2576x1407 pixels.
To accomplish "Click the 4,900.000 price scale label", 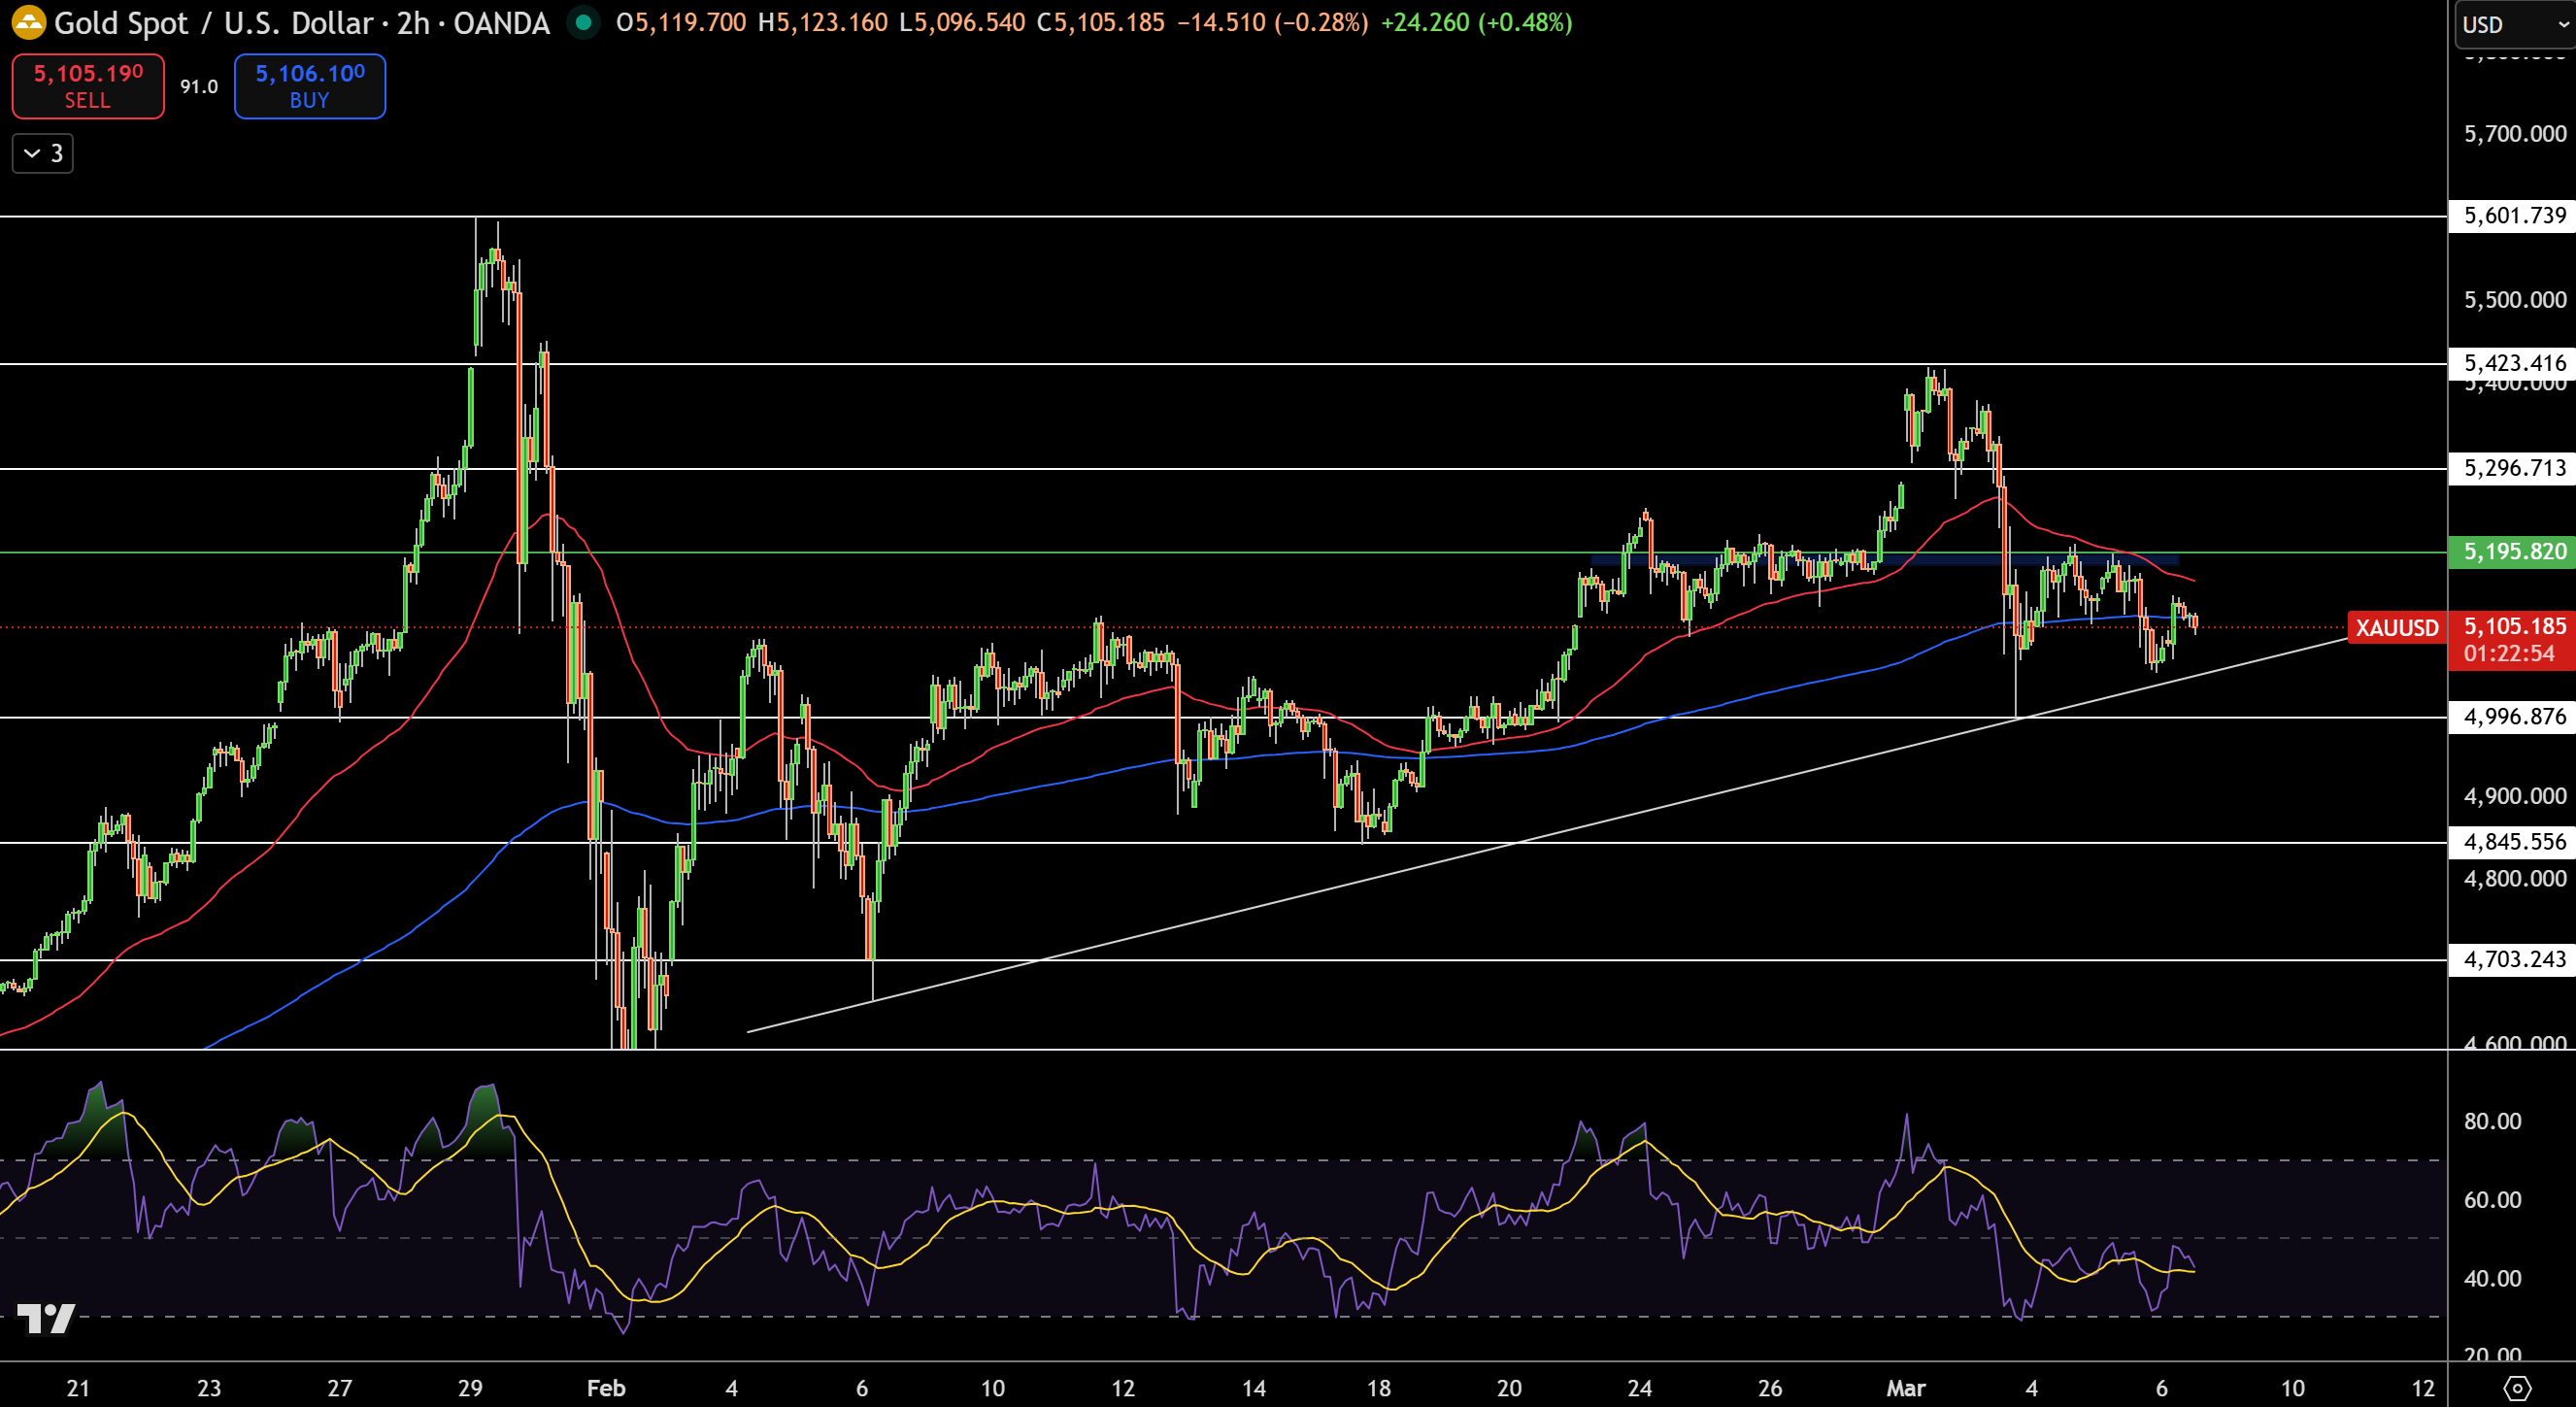I will coord(2514,796).
